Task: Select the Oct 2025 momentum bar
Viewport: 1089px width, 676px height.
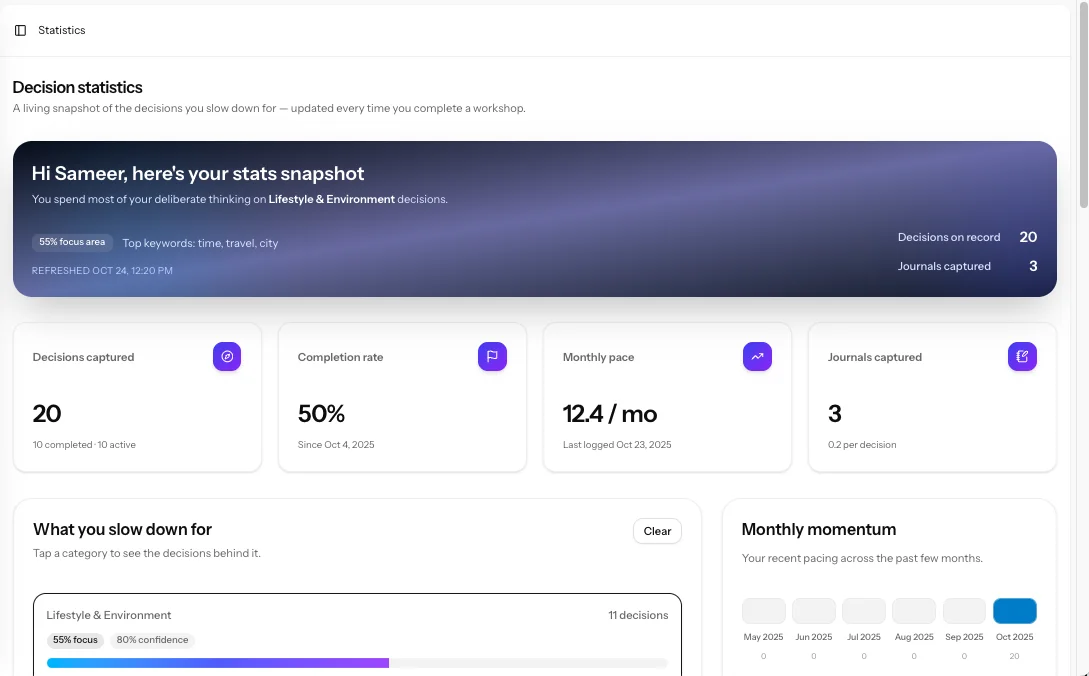Action: coord(1014,610)
